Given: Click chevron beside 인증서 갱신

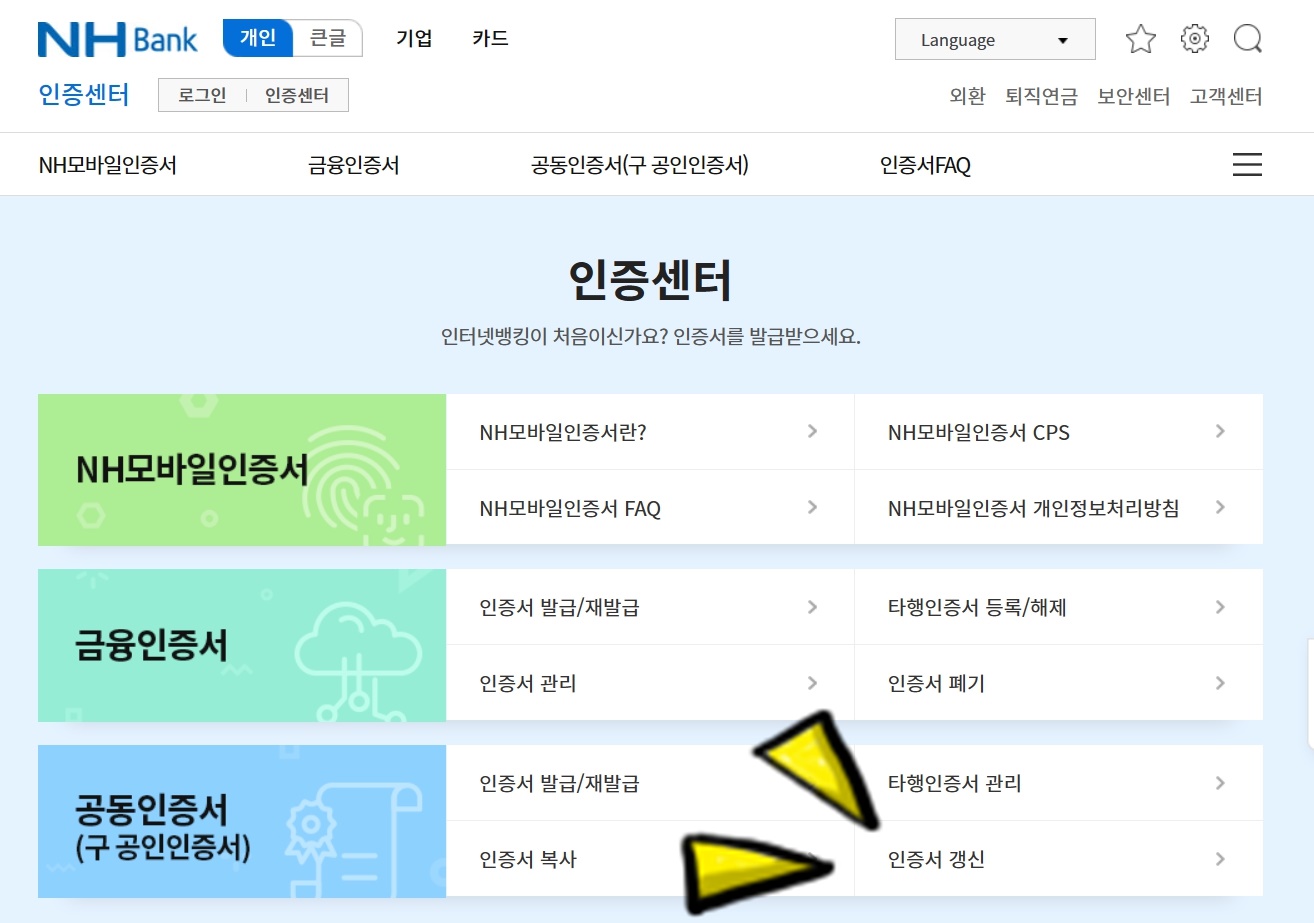Looking at the screenshot, I should click(1220, 859).
